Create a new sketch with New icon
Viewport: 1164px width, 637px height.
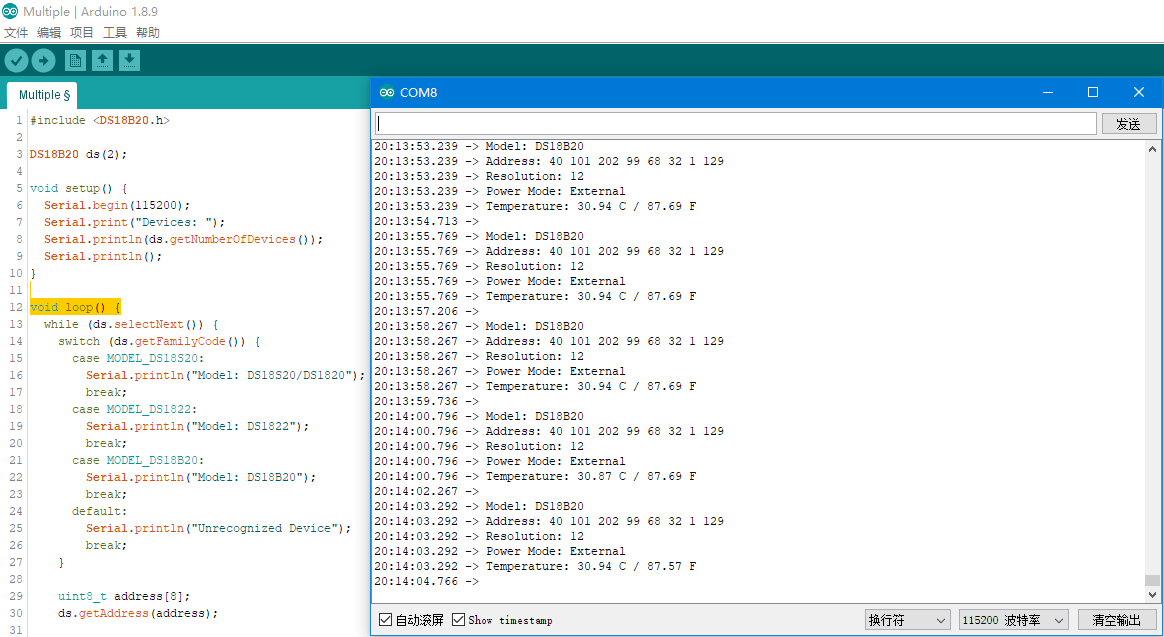click(x=76, y=61)
